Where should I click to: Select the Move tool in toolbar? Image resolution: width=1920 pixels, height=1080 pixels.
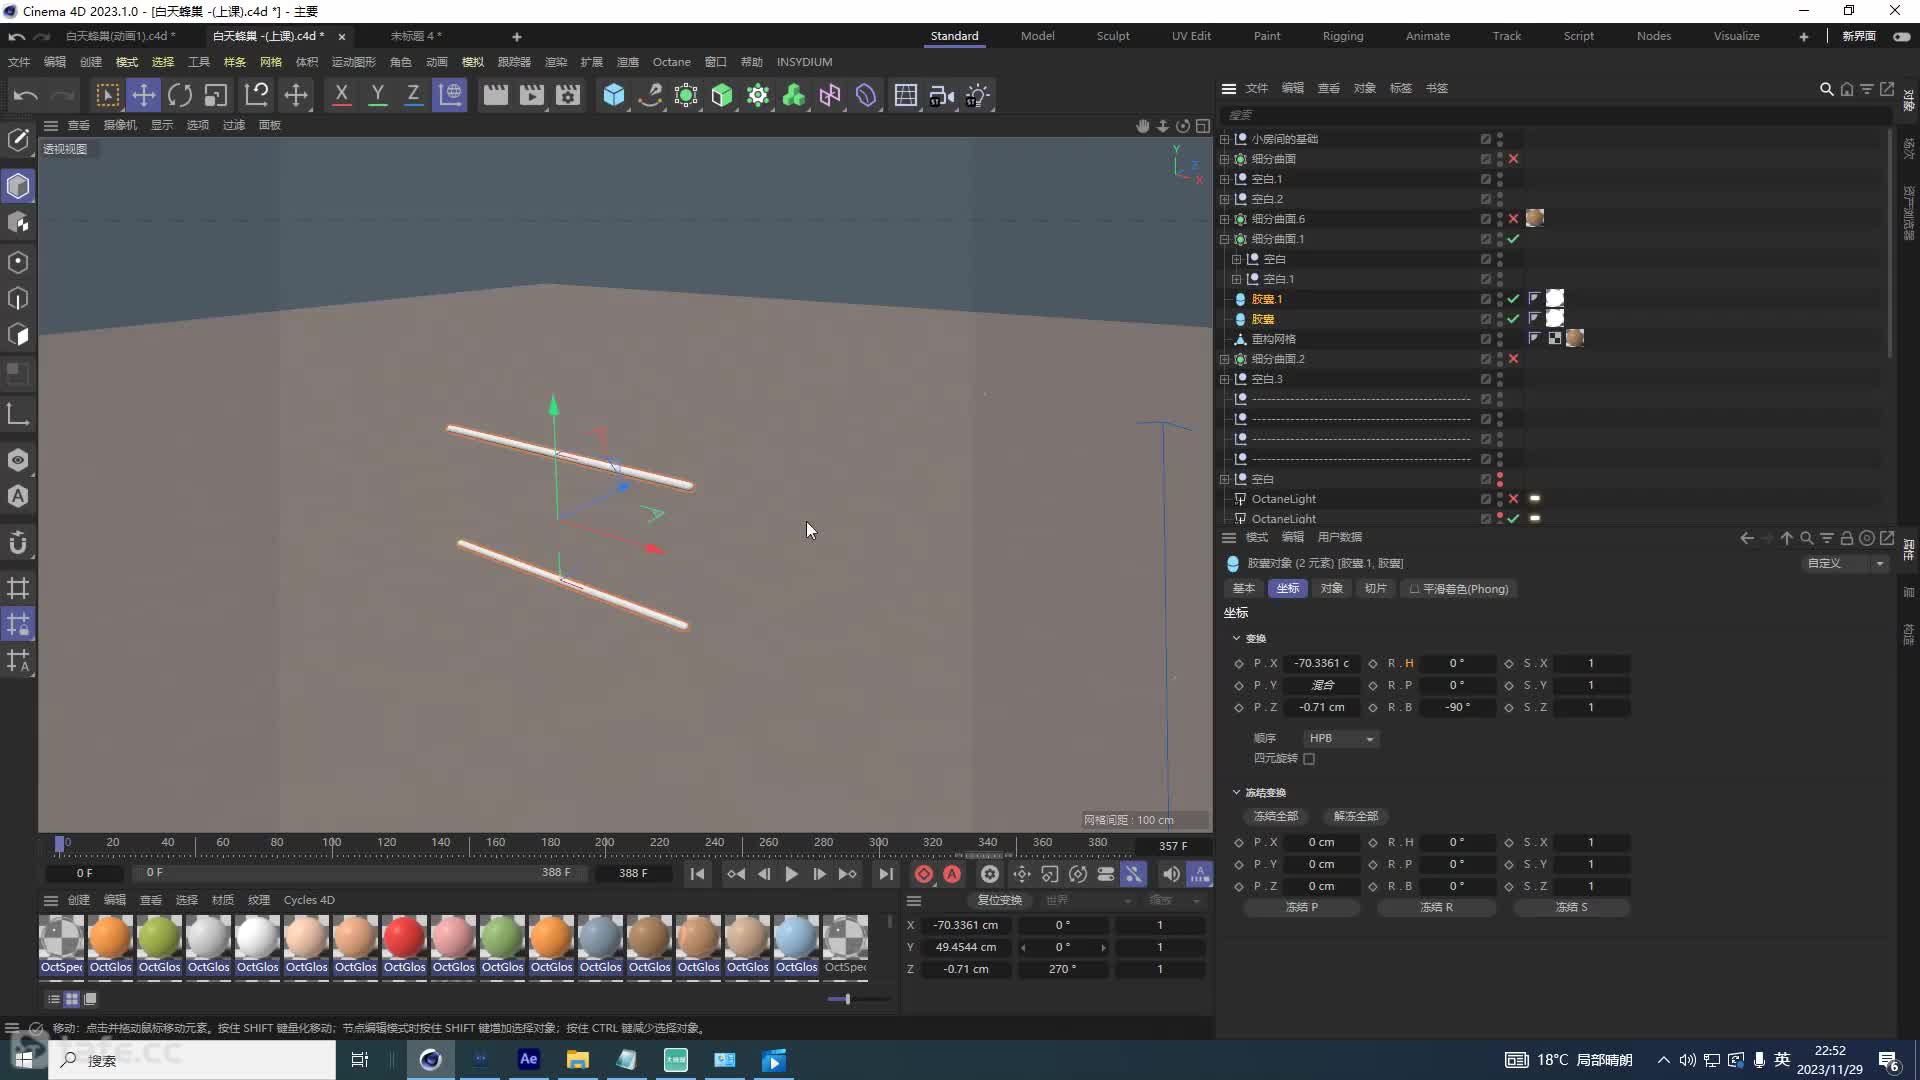[144, 95]
